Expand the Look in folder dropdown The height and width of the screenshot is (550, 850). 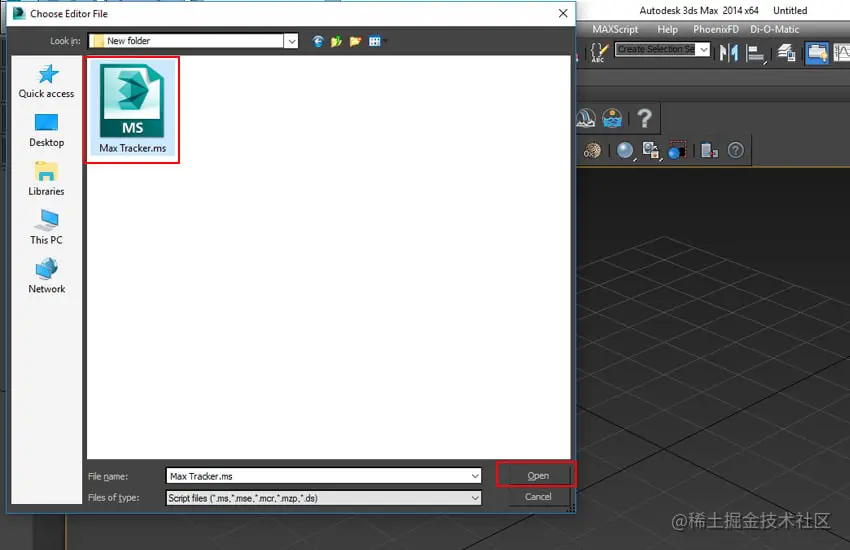point(291,41)
